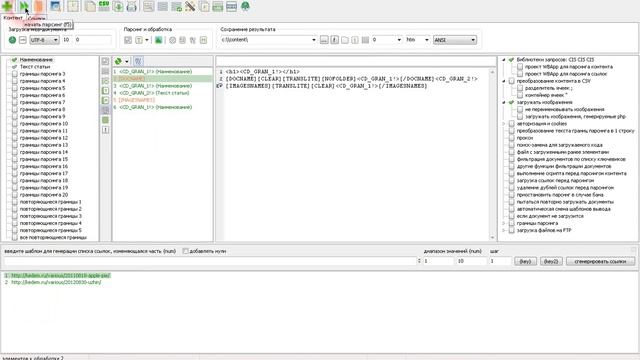This screenshot has width=640, height=360.
Task: Toggle the 'преобразование контента в CSV' checkbox
Action: coord(511,81)
